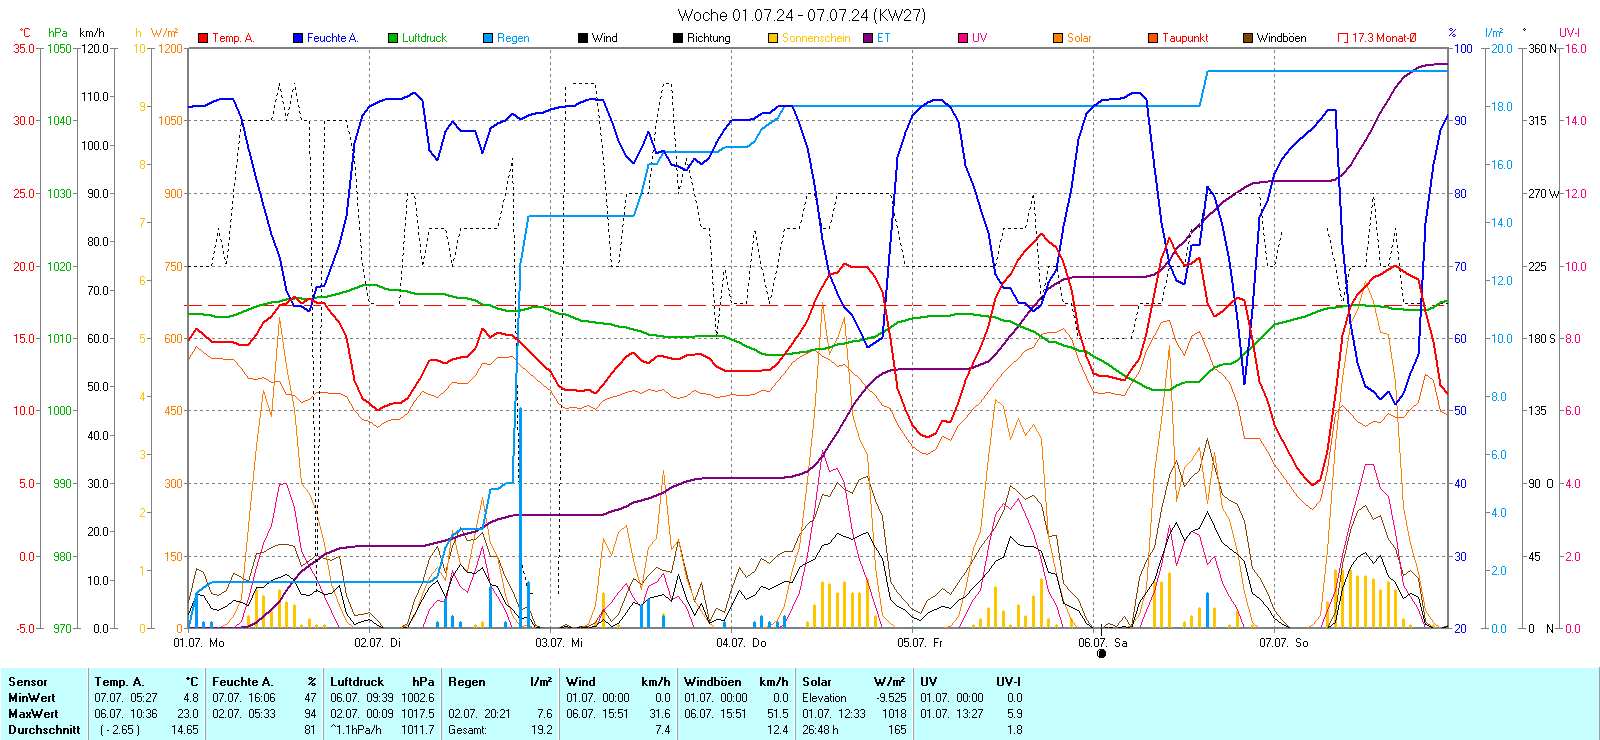Click the '03.07. Mi' date axis label
The width and height of the screenshot is (1600, 740).
click(x=559, y=643)
